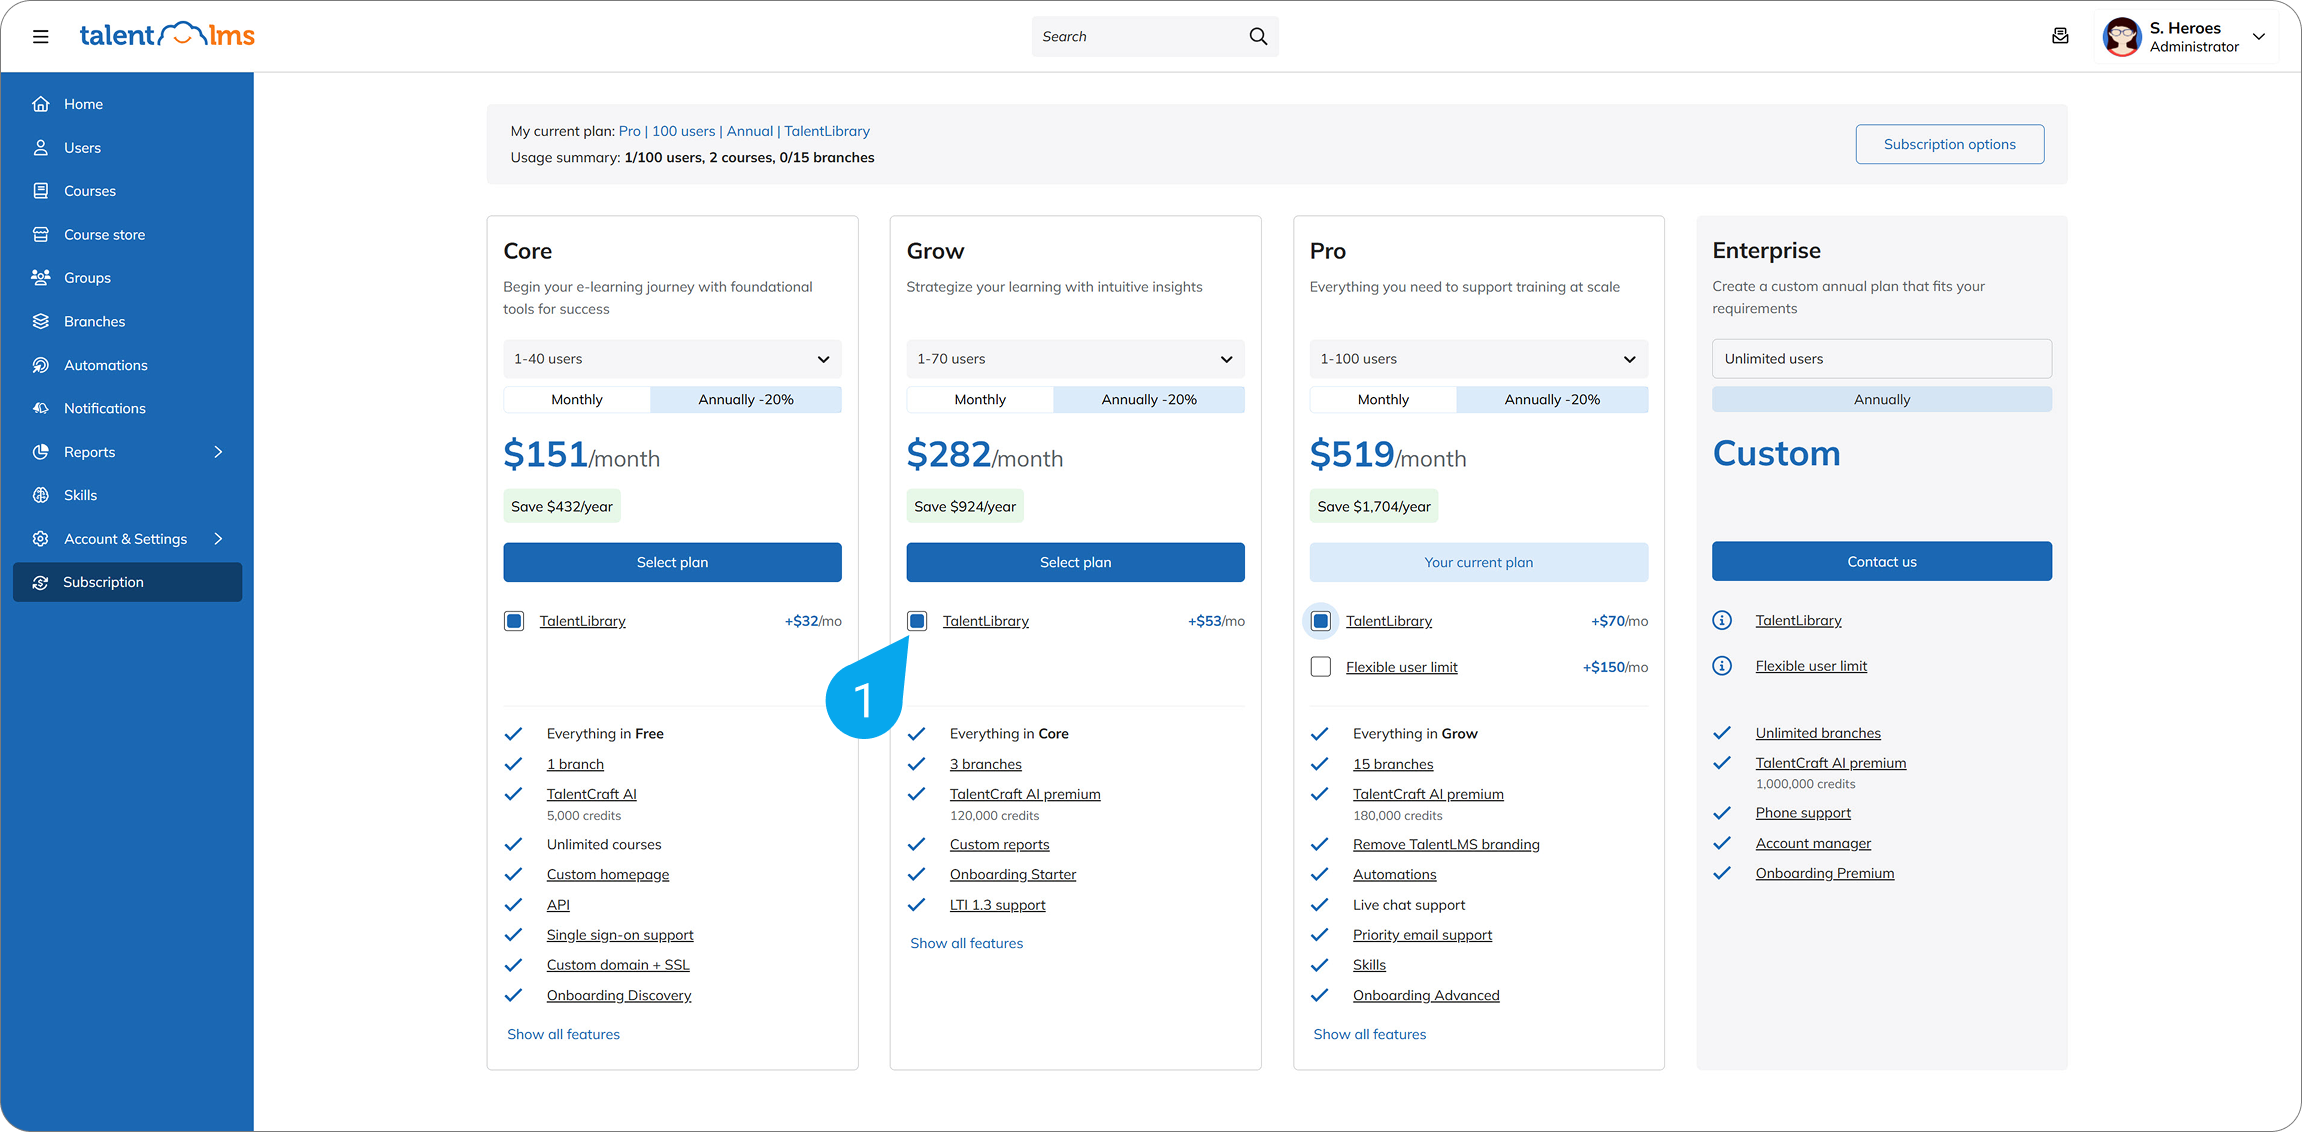Open Remove TalentLMS branding link

[x=1446, y=844]
